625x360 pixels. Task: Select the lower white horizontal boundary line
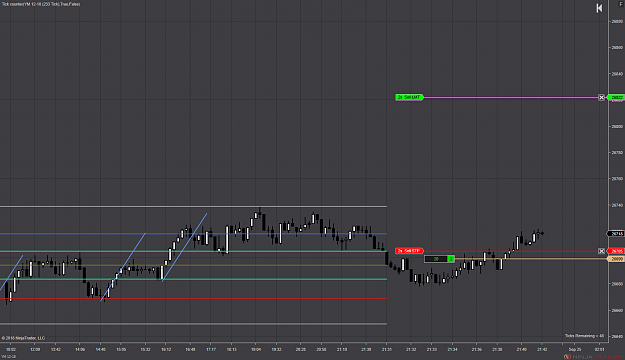click(x=193, y=324)
